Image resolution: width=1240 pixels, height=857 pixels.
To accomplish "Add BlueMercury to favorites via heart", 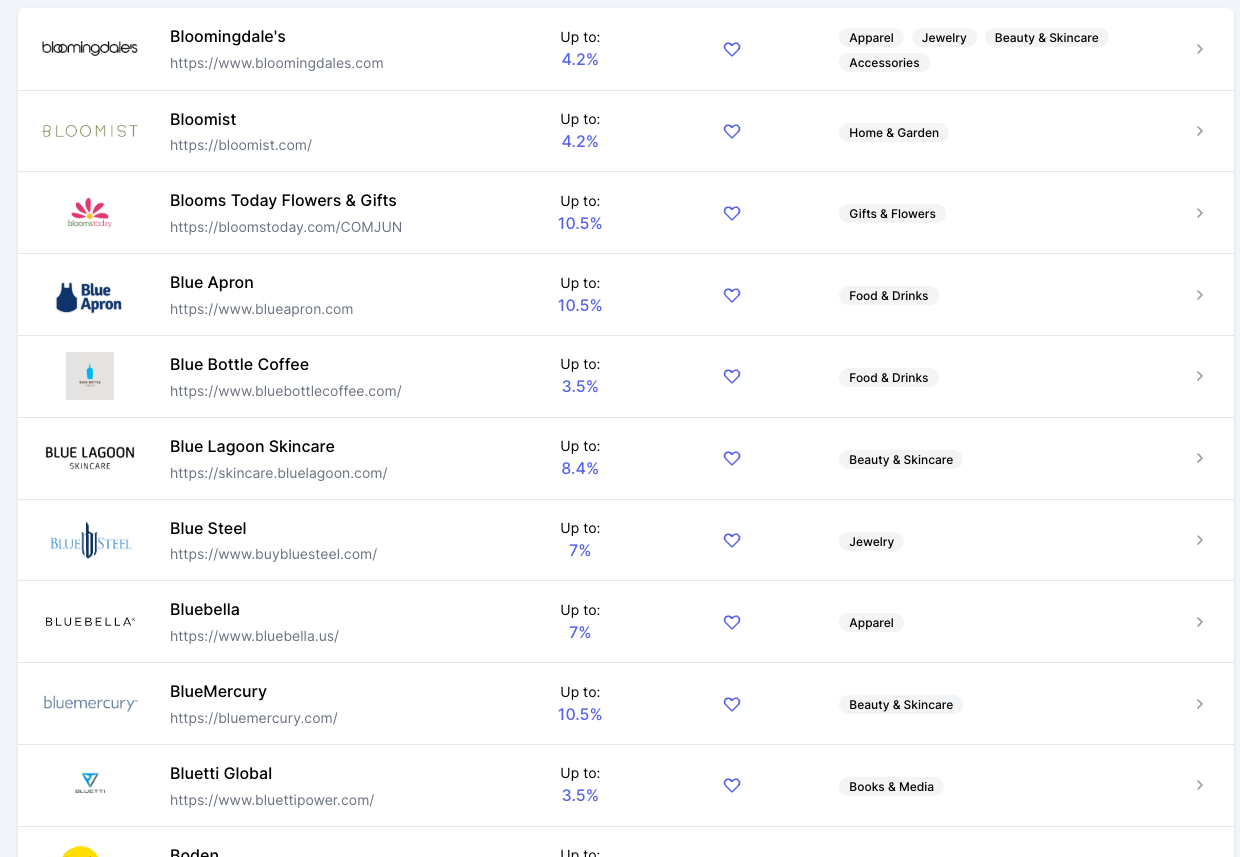I will point(732,704).
